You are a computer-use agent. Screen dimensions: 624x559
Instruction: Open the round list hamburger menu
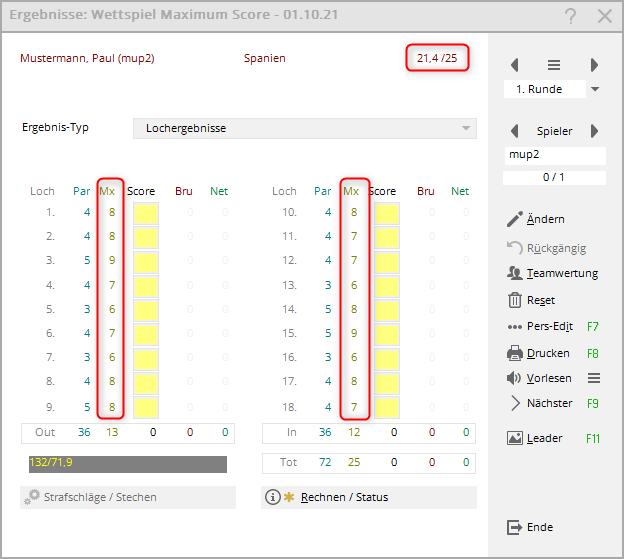click(554, 65)
